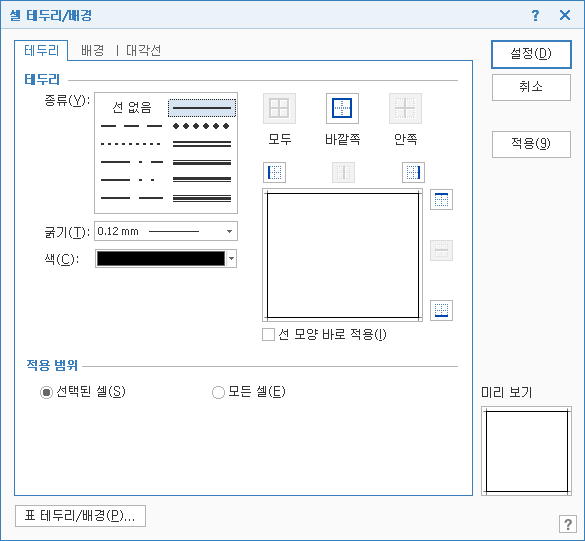Toggle top border line icon
Screen dimensions: 585x541
coord(441,200)
